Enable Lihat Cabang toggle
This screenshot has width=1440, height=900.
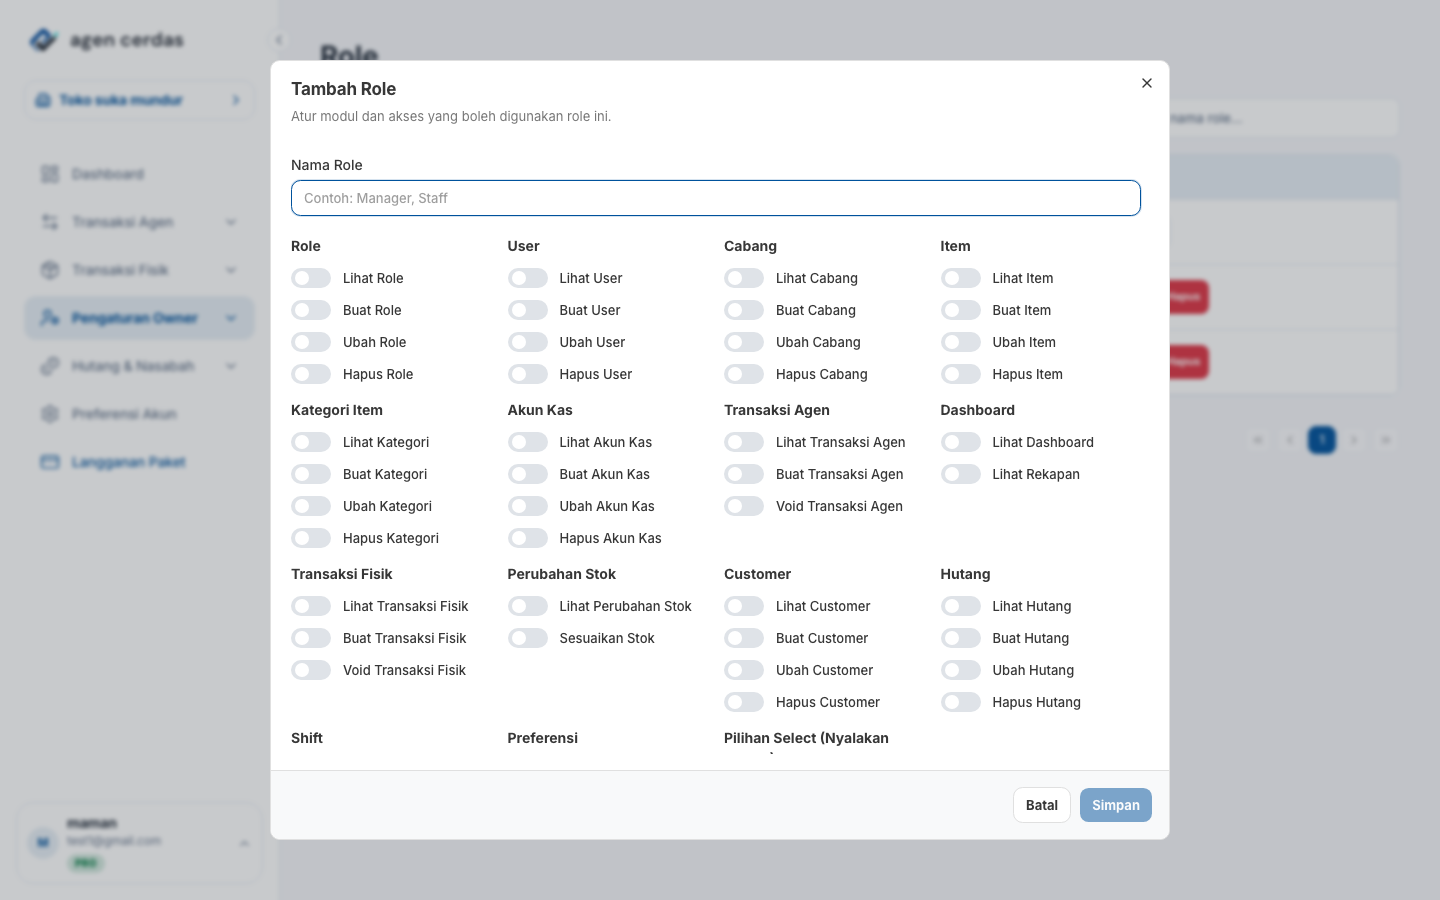tap(744, 278)
